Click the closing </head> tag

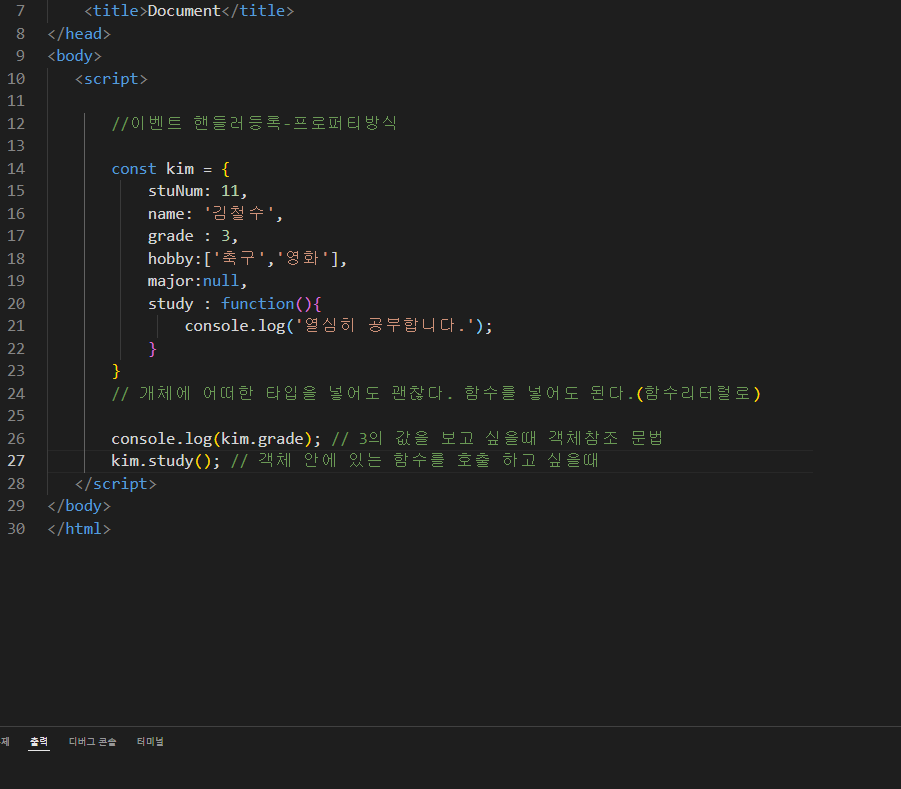(x=79, y=34)
